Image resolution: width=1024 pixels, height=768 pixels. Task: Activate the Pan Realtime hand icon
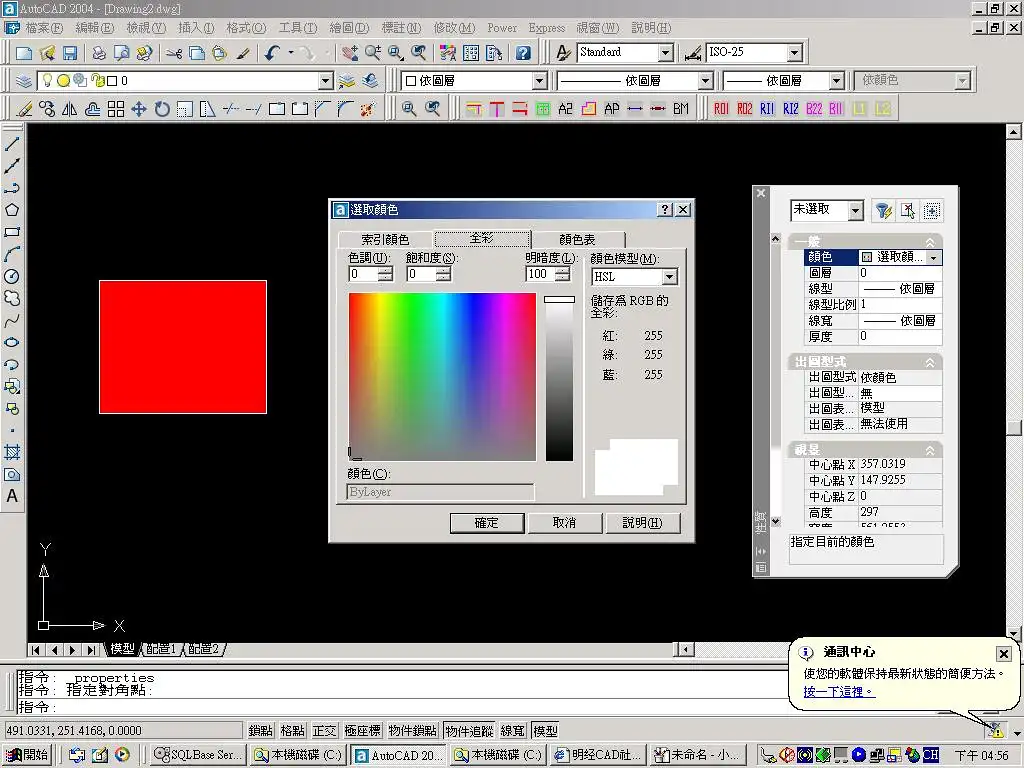coord(350,53)
